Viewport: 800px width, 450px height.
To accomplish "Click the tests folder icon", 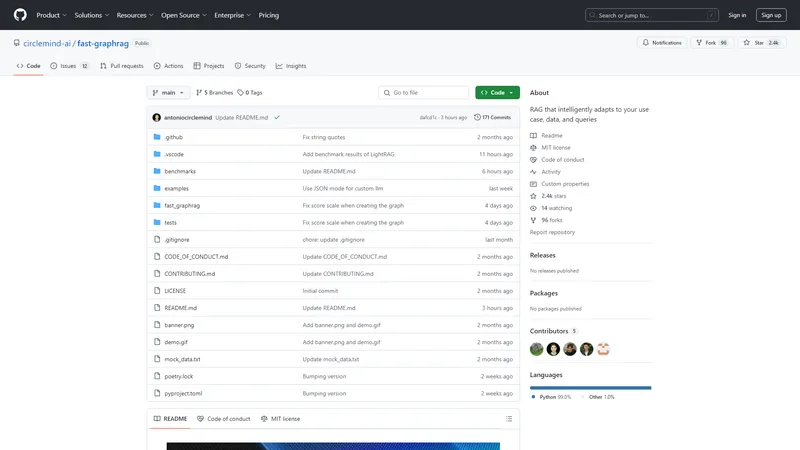I will pyautogui.click(x=157, y=222).
